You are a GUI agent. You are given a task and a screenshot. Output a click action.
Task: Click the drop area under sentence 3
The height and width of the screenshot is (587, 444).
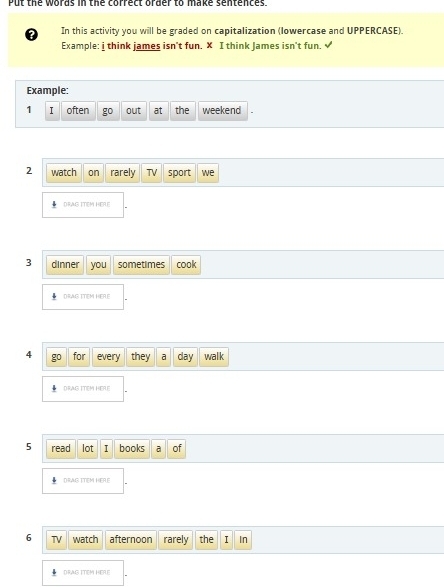click(83, 297)
